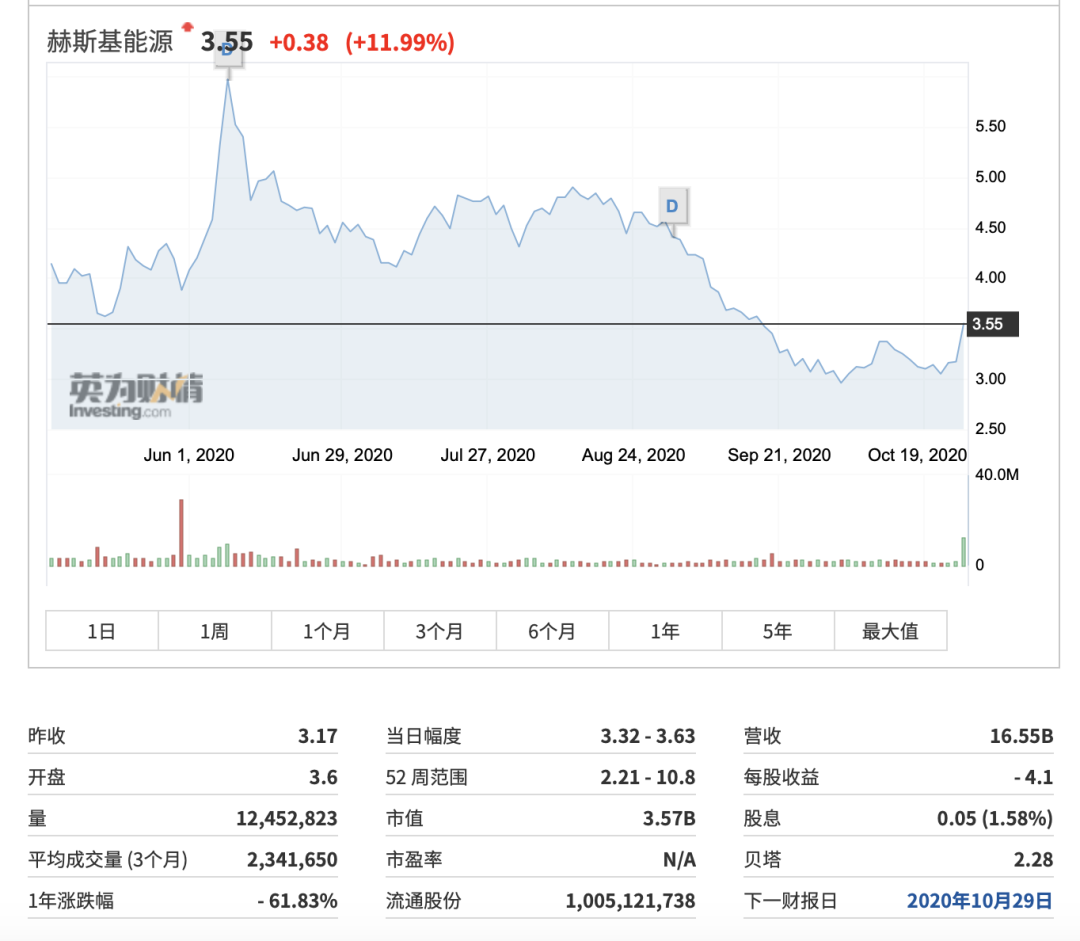Choose the 6个月 time range
The width and height of the screenshot is (1080, 941).
pos(552,630)
